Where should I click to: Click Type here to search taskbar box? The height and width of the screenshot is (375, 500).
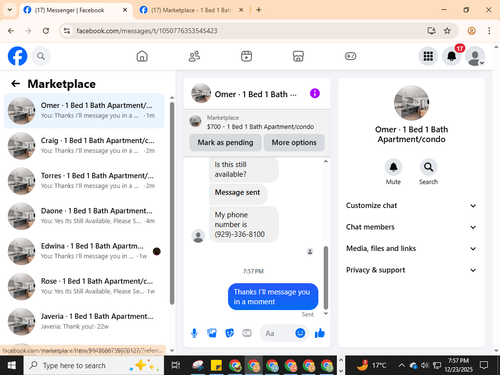click(x=94, y=365)
